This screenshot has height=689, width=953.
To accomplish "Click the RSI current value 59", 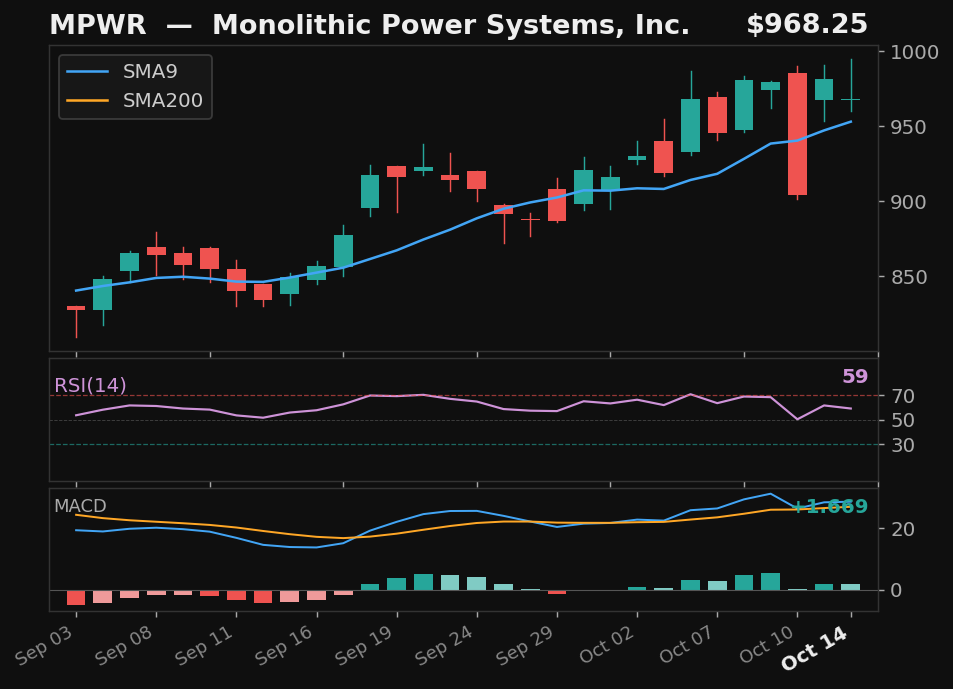I will (855, 377).
